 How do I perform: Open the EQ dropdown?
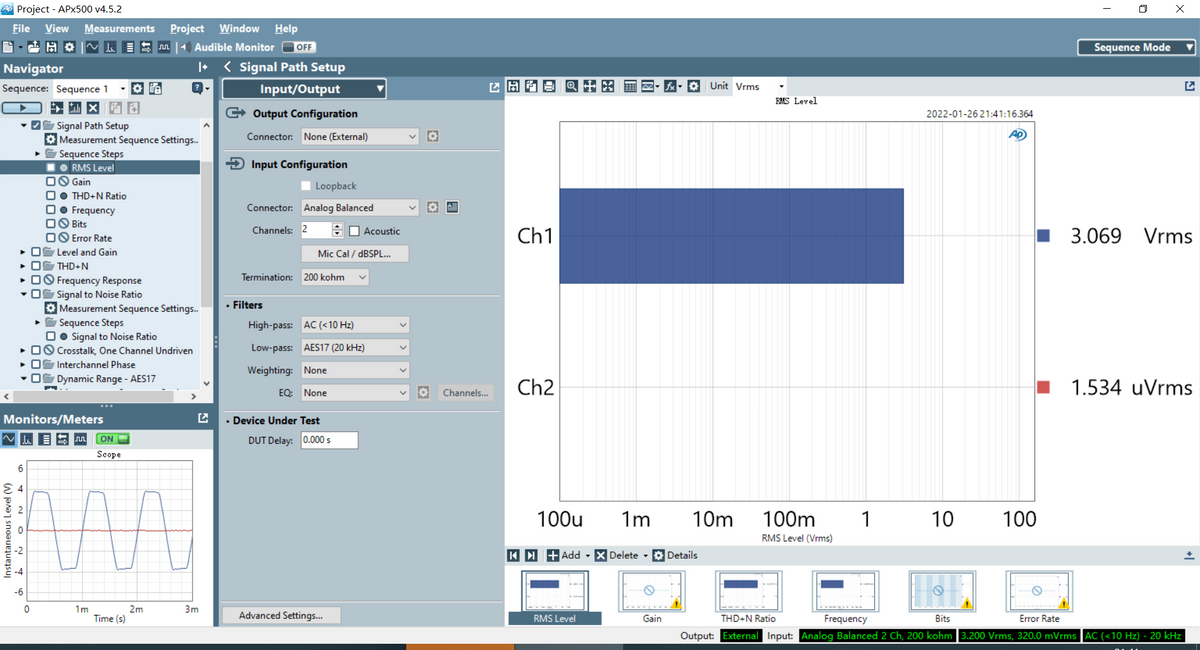(x=355, y=393)
